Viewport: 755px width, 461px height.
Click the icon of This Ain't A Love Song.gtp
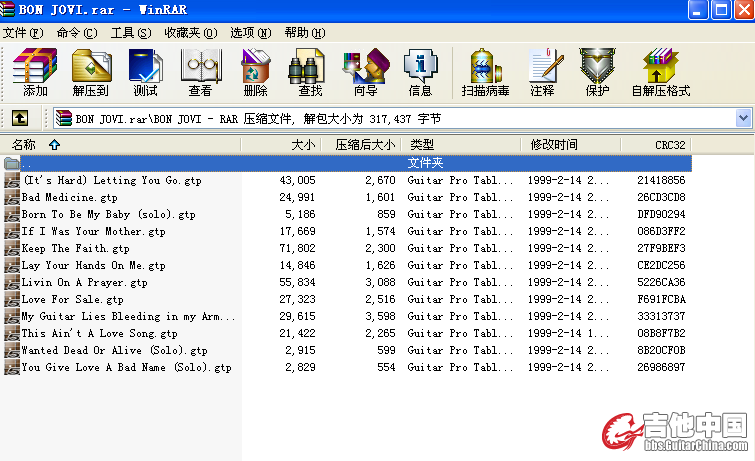pyautogui.click(x=12, y=333)
